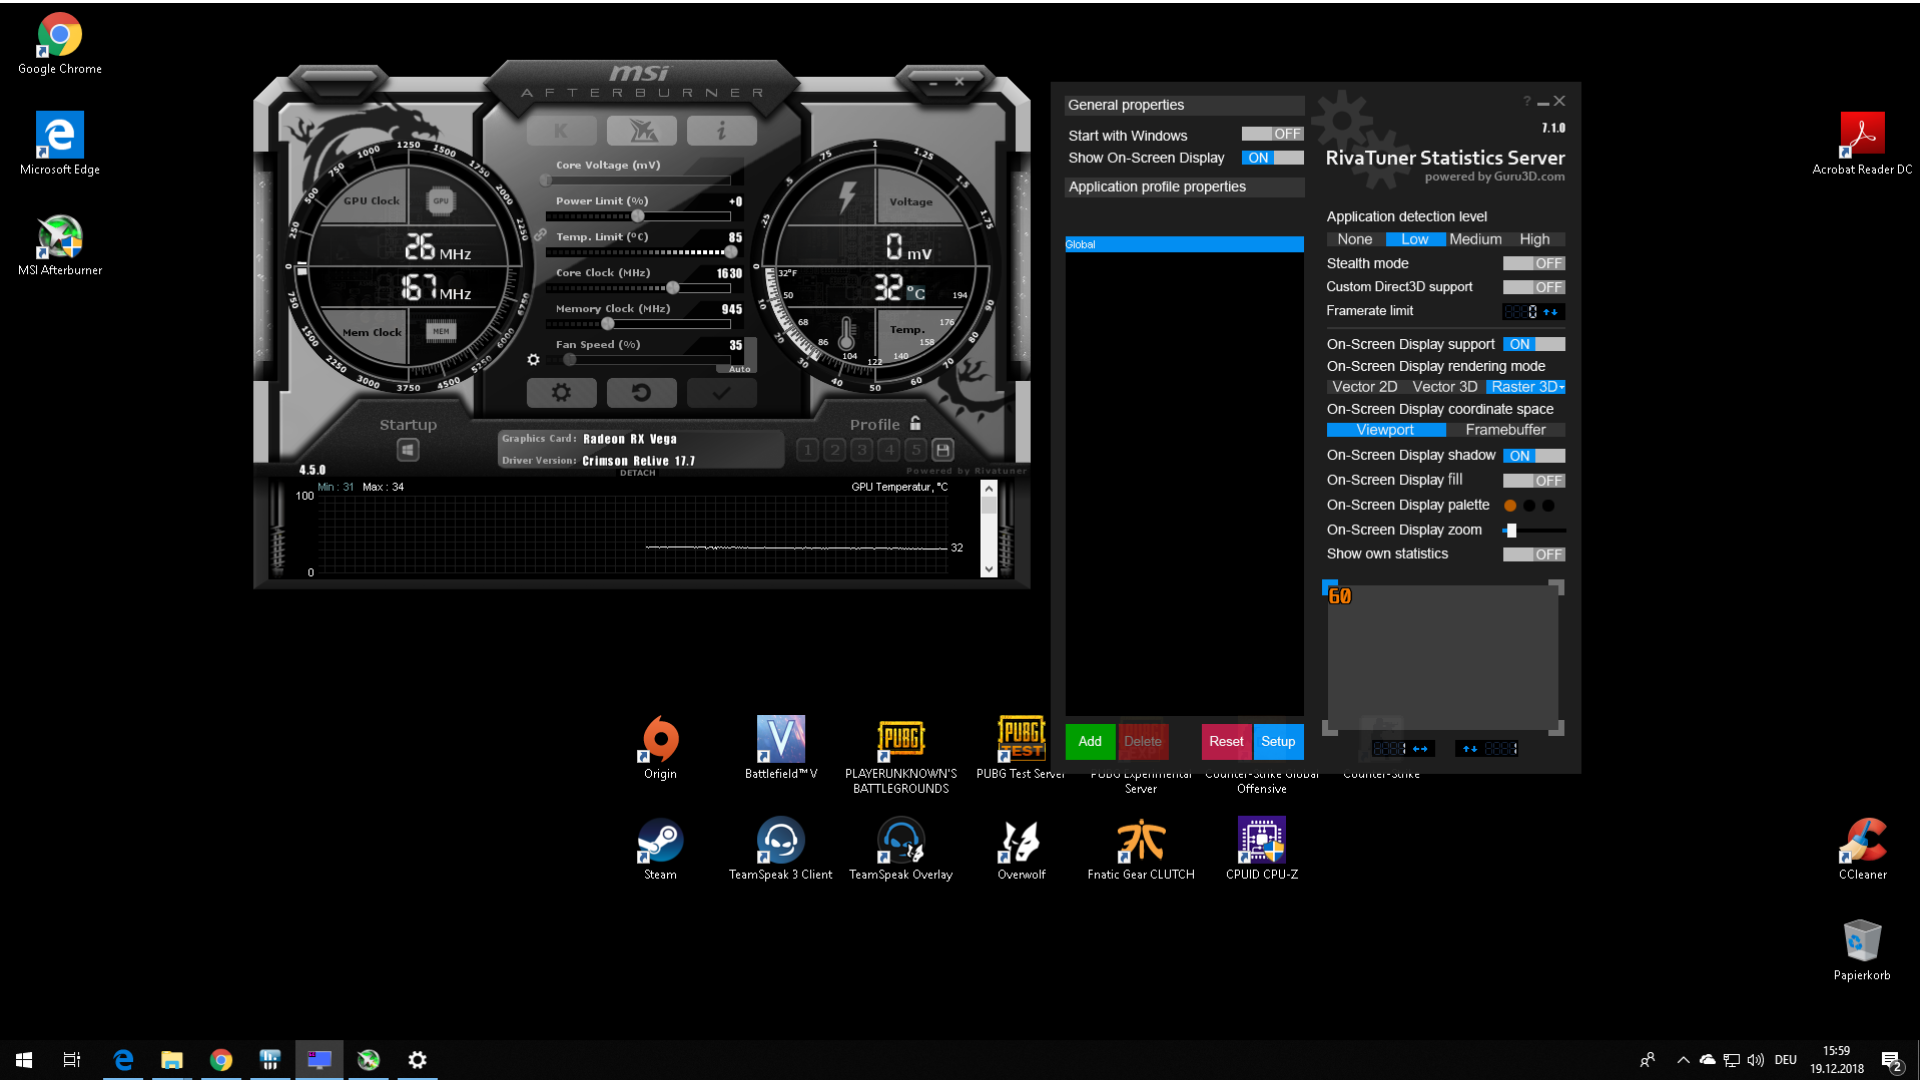This screenshot has width=1920, height=1080.
Task: Click the MSI Afterburner settings gear icon
Action: [560, 393]
